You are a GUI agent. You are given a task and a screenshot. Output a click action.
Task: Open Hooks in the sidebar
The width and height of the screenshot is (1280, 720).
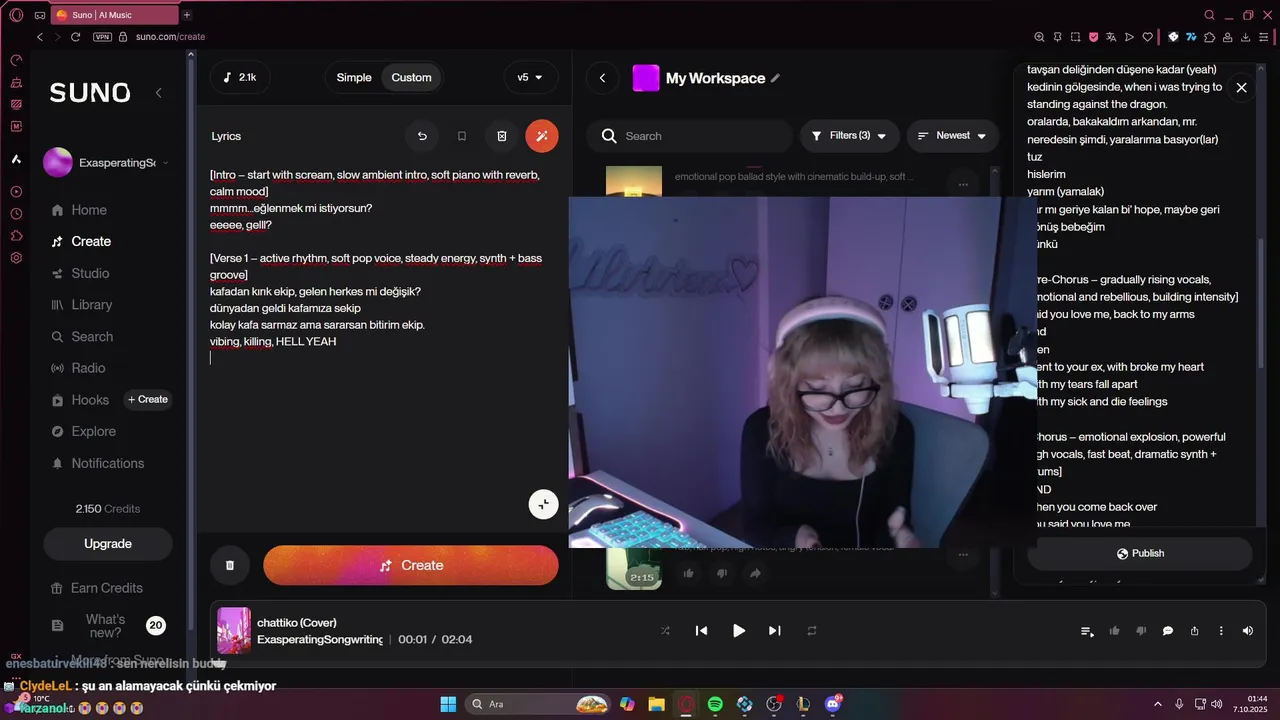coord(80,400)
